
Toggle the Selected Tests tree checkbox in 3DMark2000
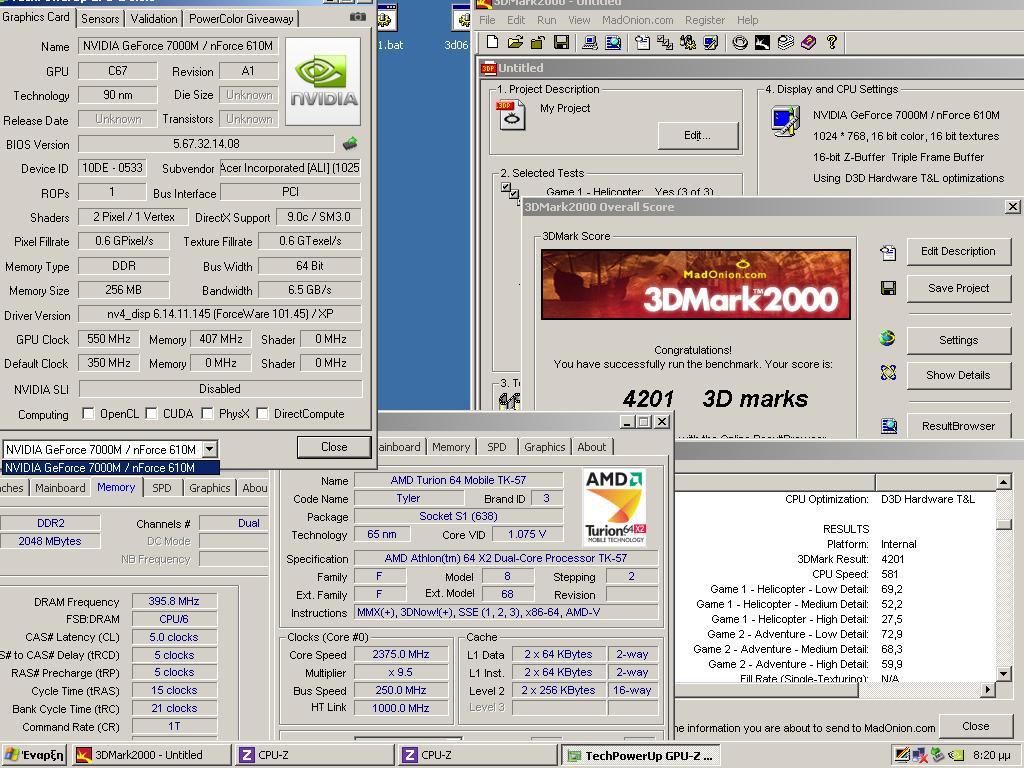point(506,187)
